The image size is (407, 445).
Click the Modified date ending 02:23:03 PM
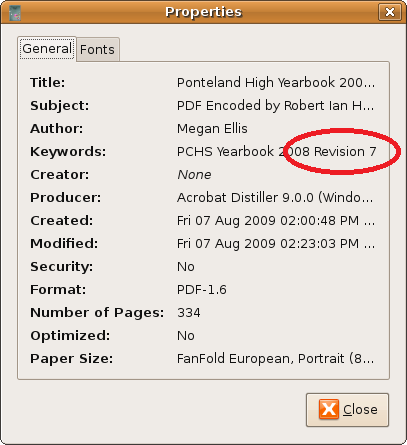click(x=276, y=244)
